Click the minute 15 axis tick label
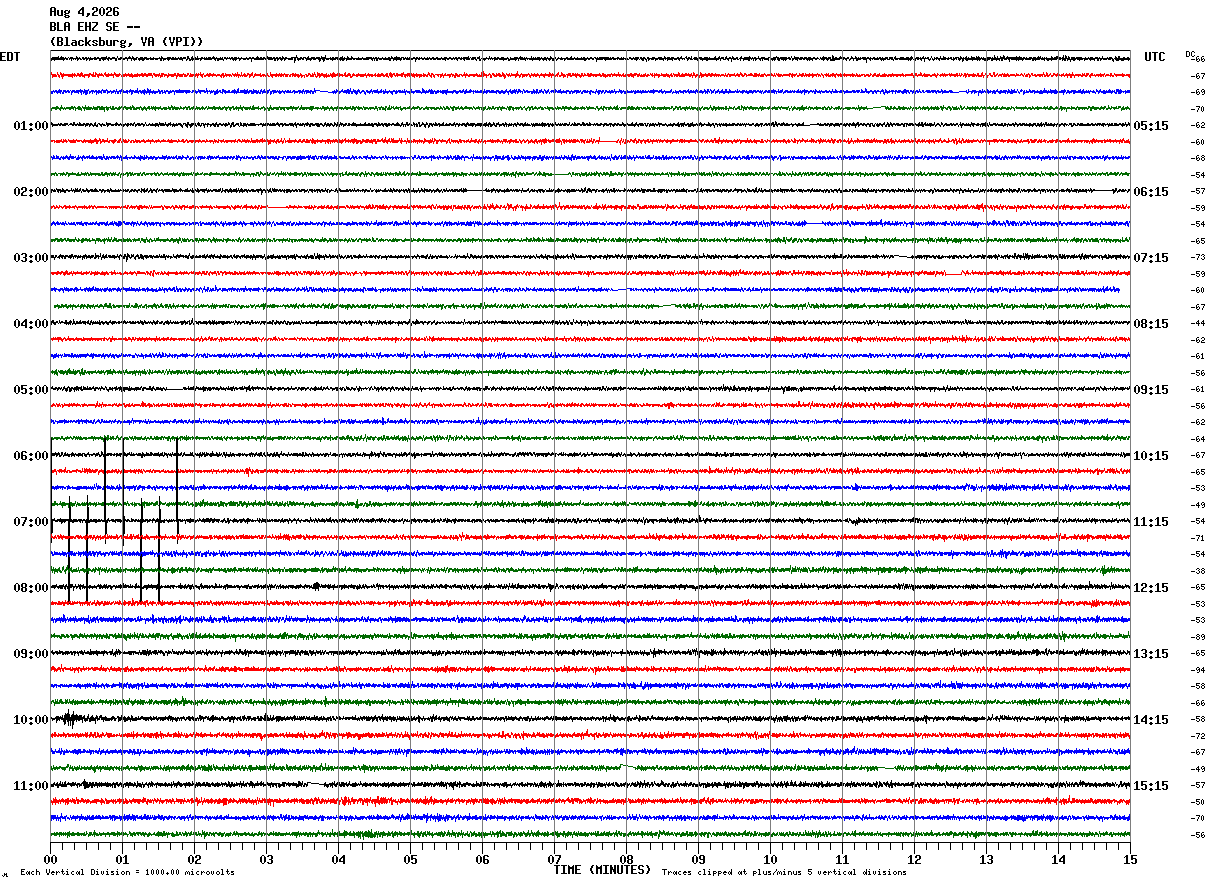Viewport: 1210px width, 886px height. tap(1130, 859)
